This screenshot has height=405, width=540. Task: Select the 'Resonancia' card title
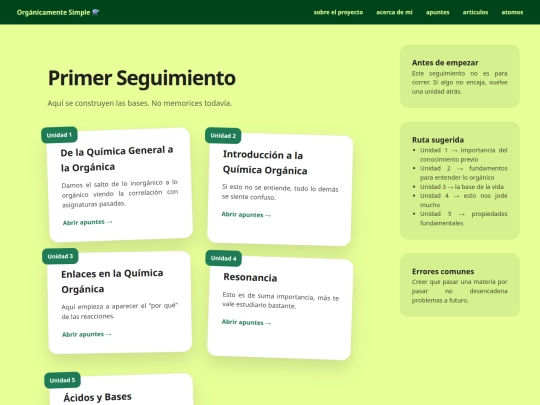pyautogui.click(x=250, y=277)
